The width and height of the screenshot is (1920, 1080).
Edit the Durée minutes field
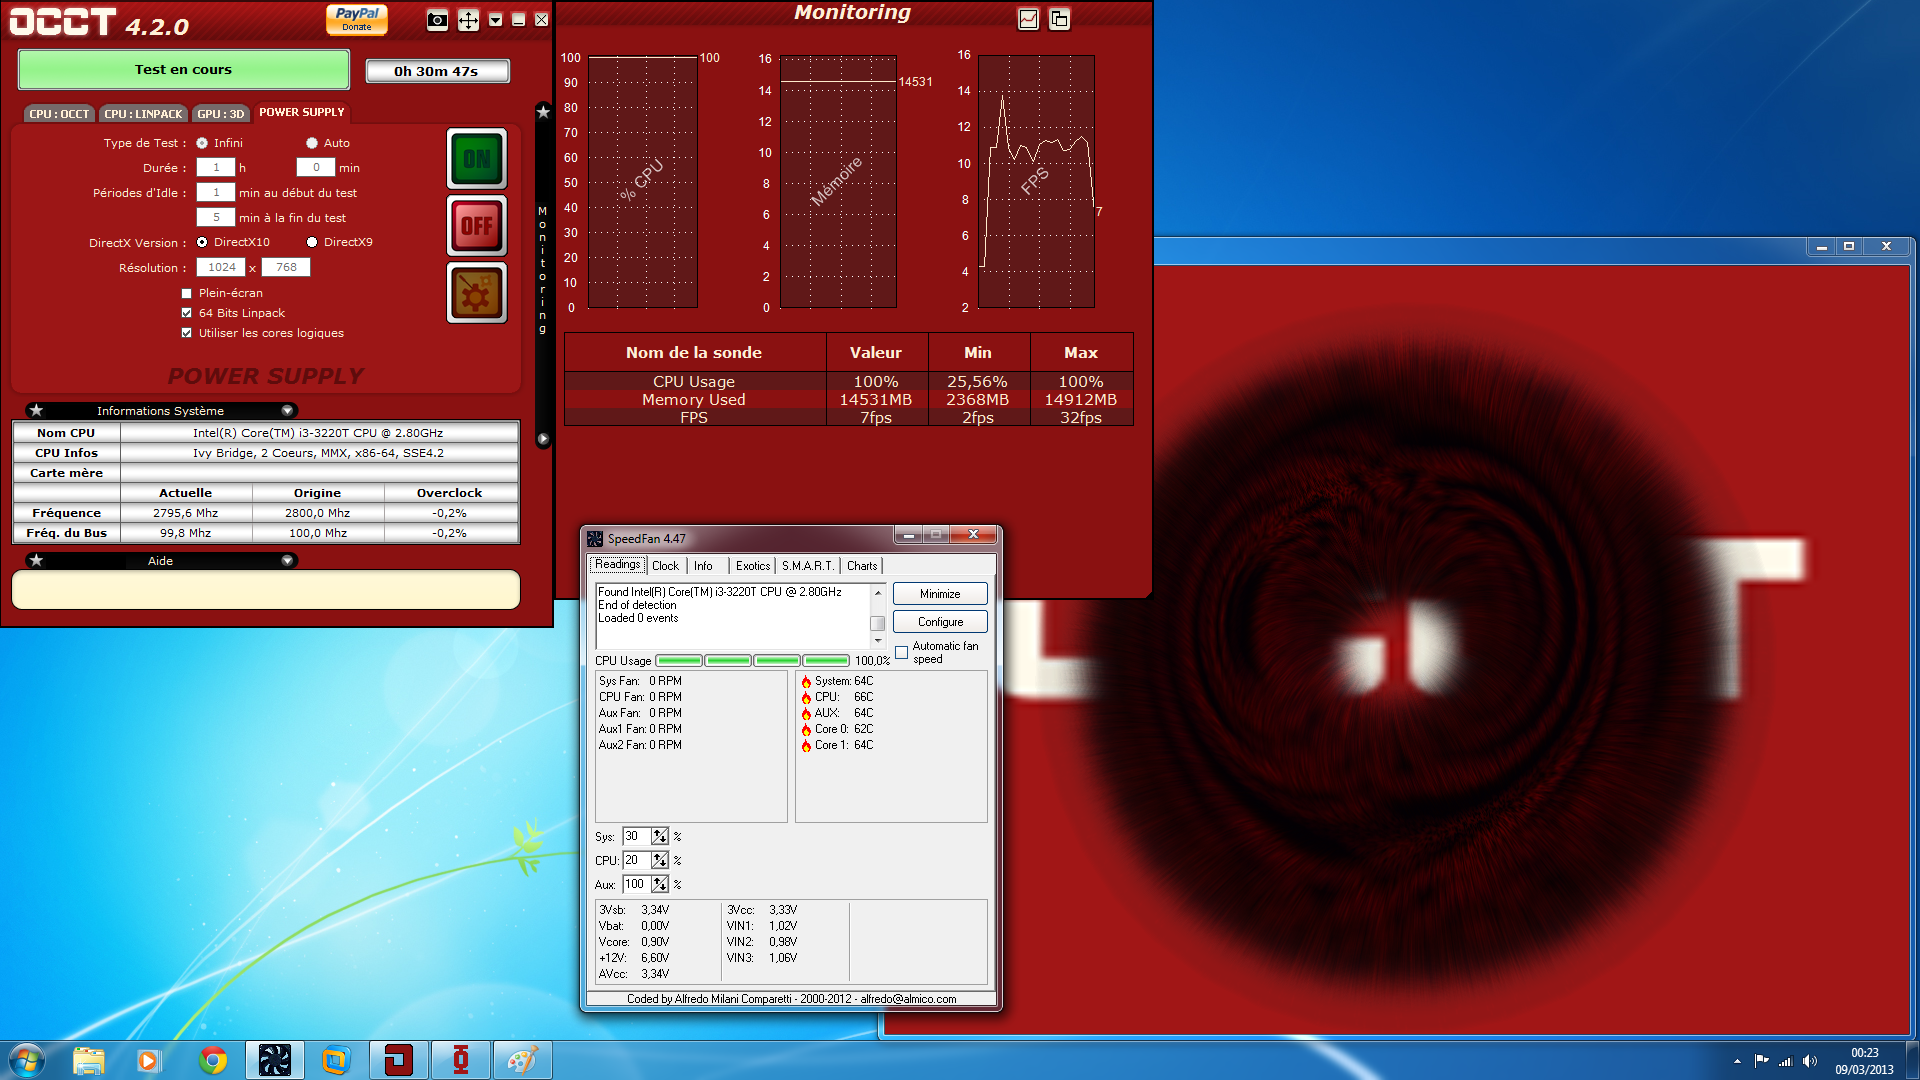tap(316, 168)
